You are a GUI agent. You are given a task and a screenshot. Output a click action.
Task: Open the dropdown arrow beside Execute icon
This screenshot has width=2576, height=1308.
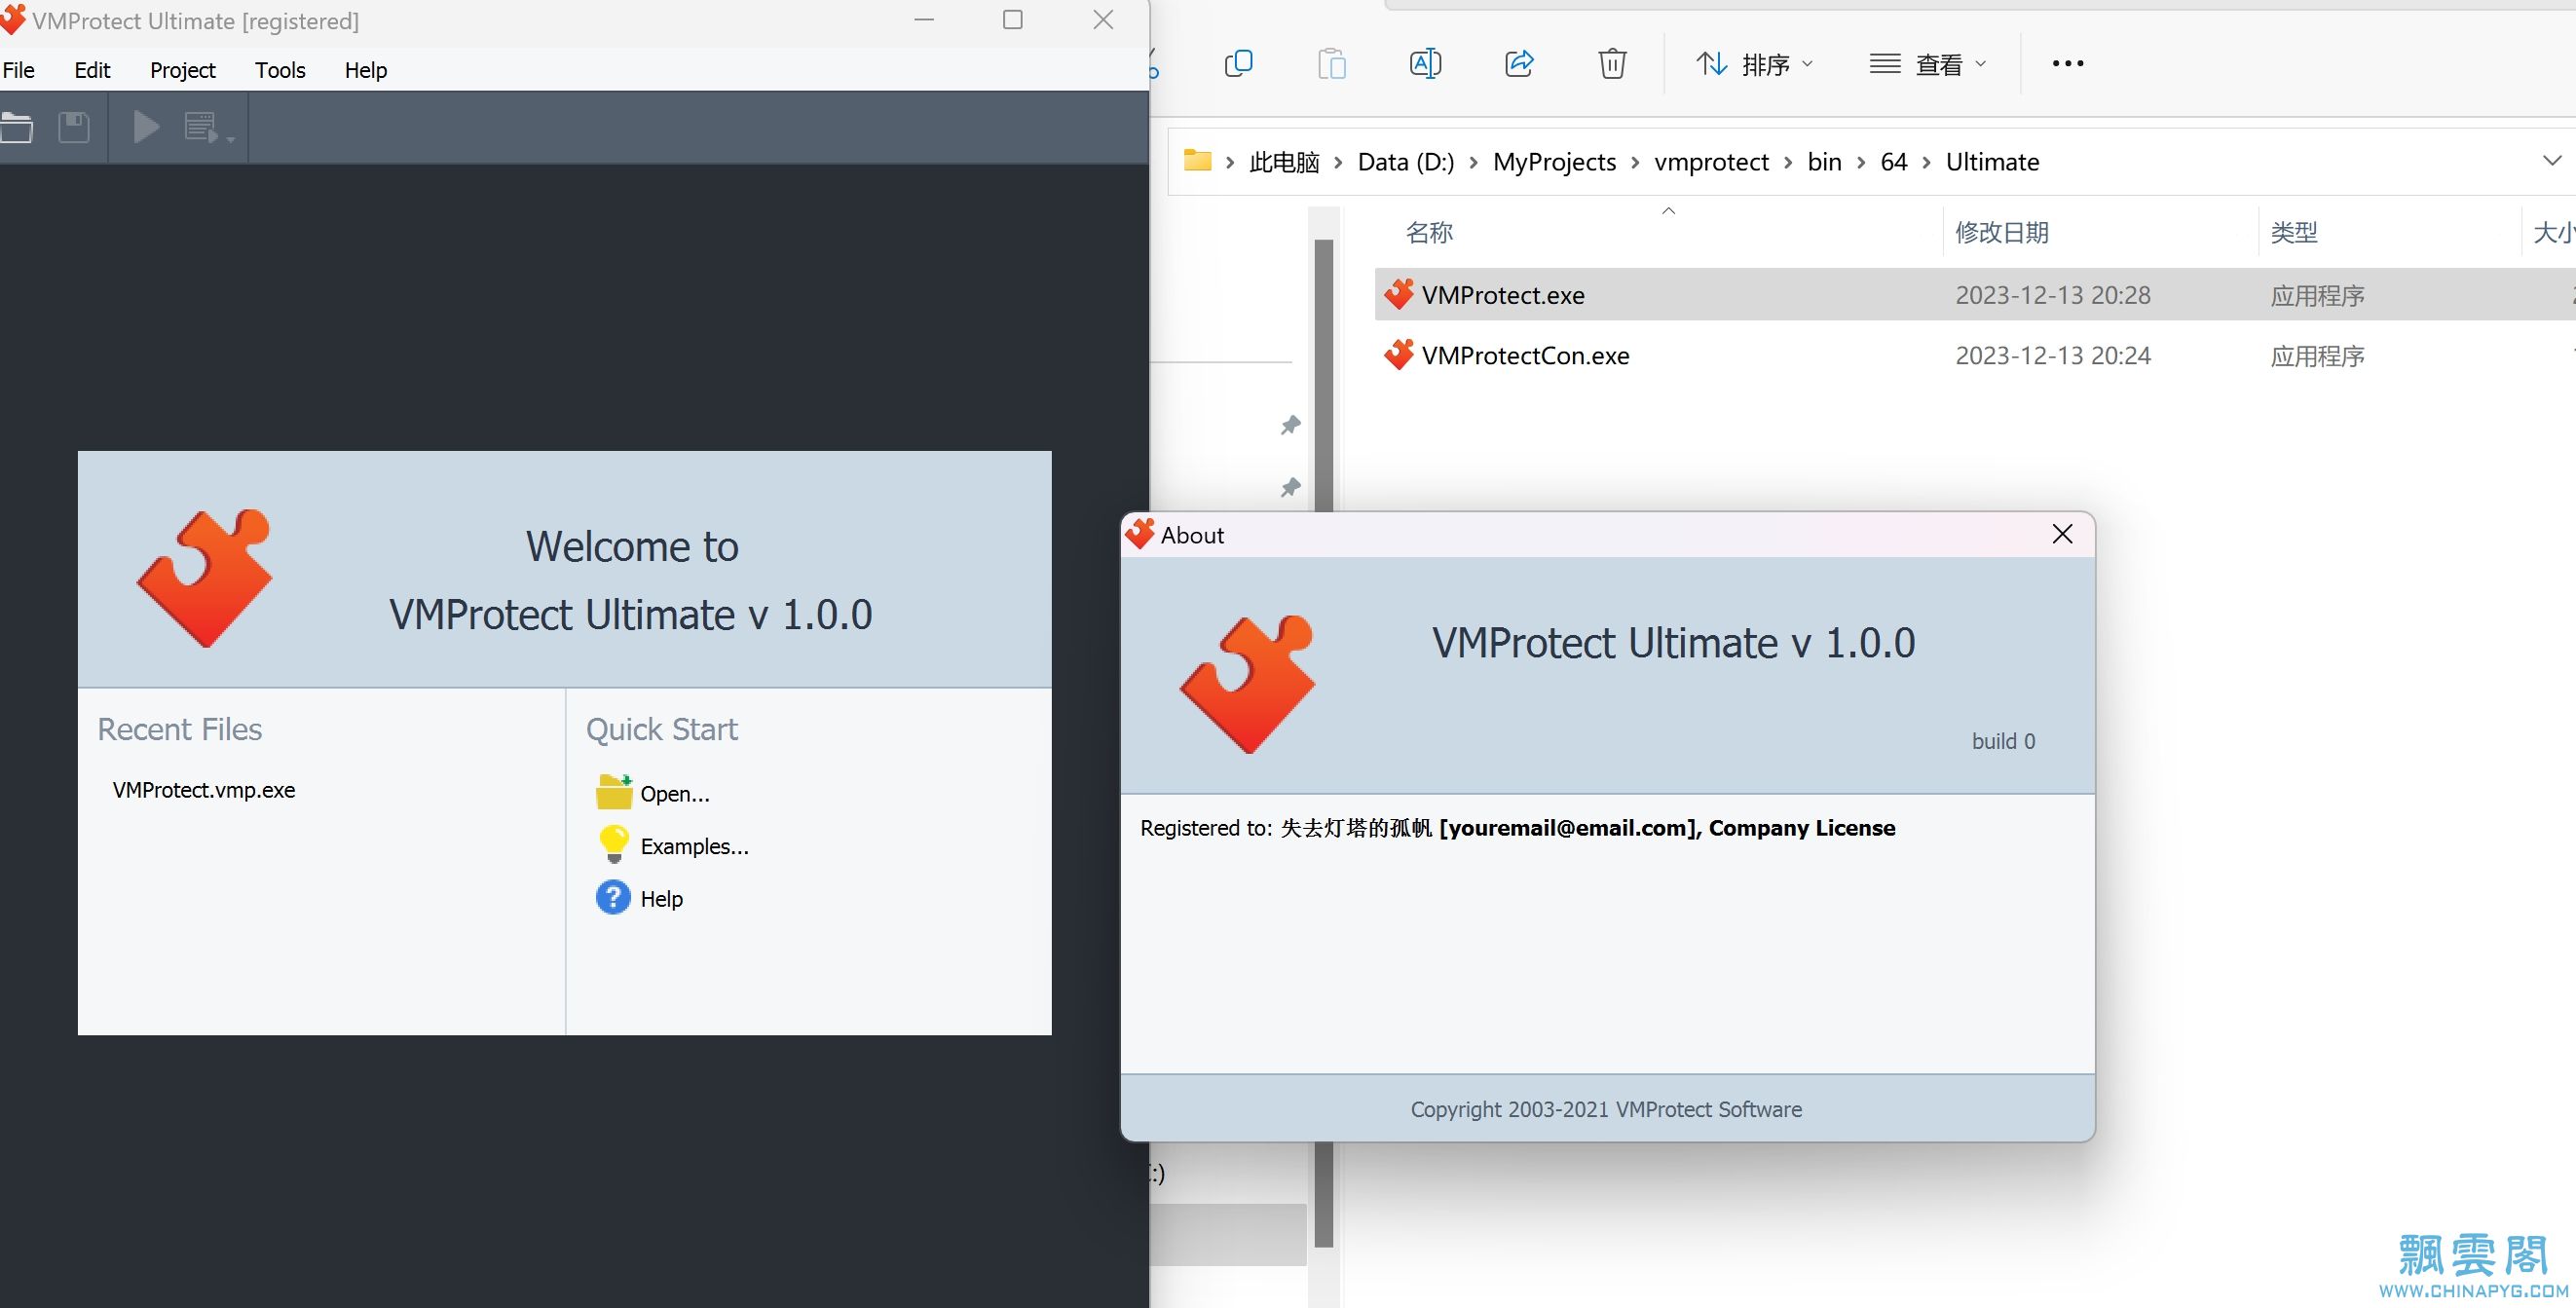click(x=230, y=139)
